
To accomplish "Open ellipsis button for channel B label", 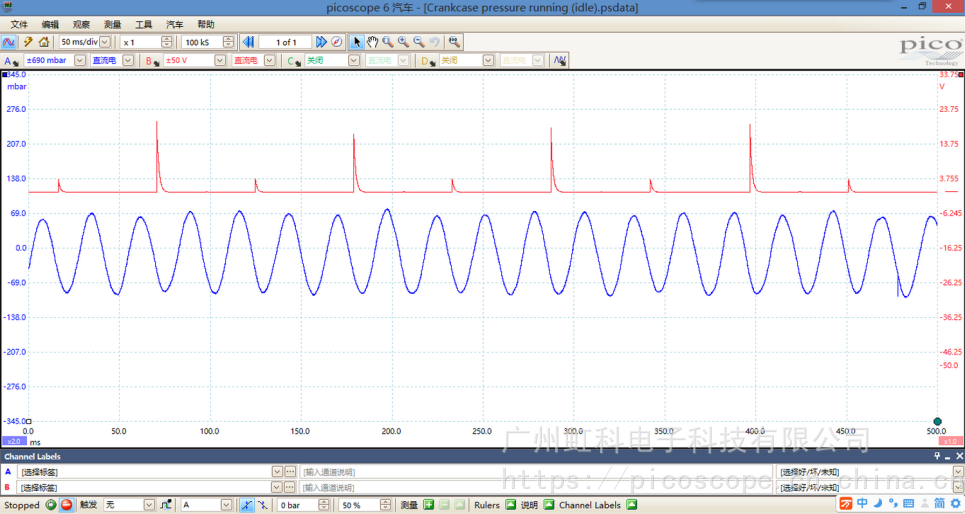I will 290,487.
